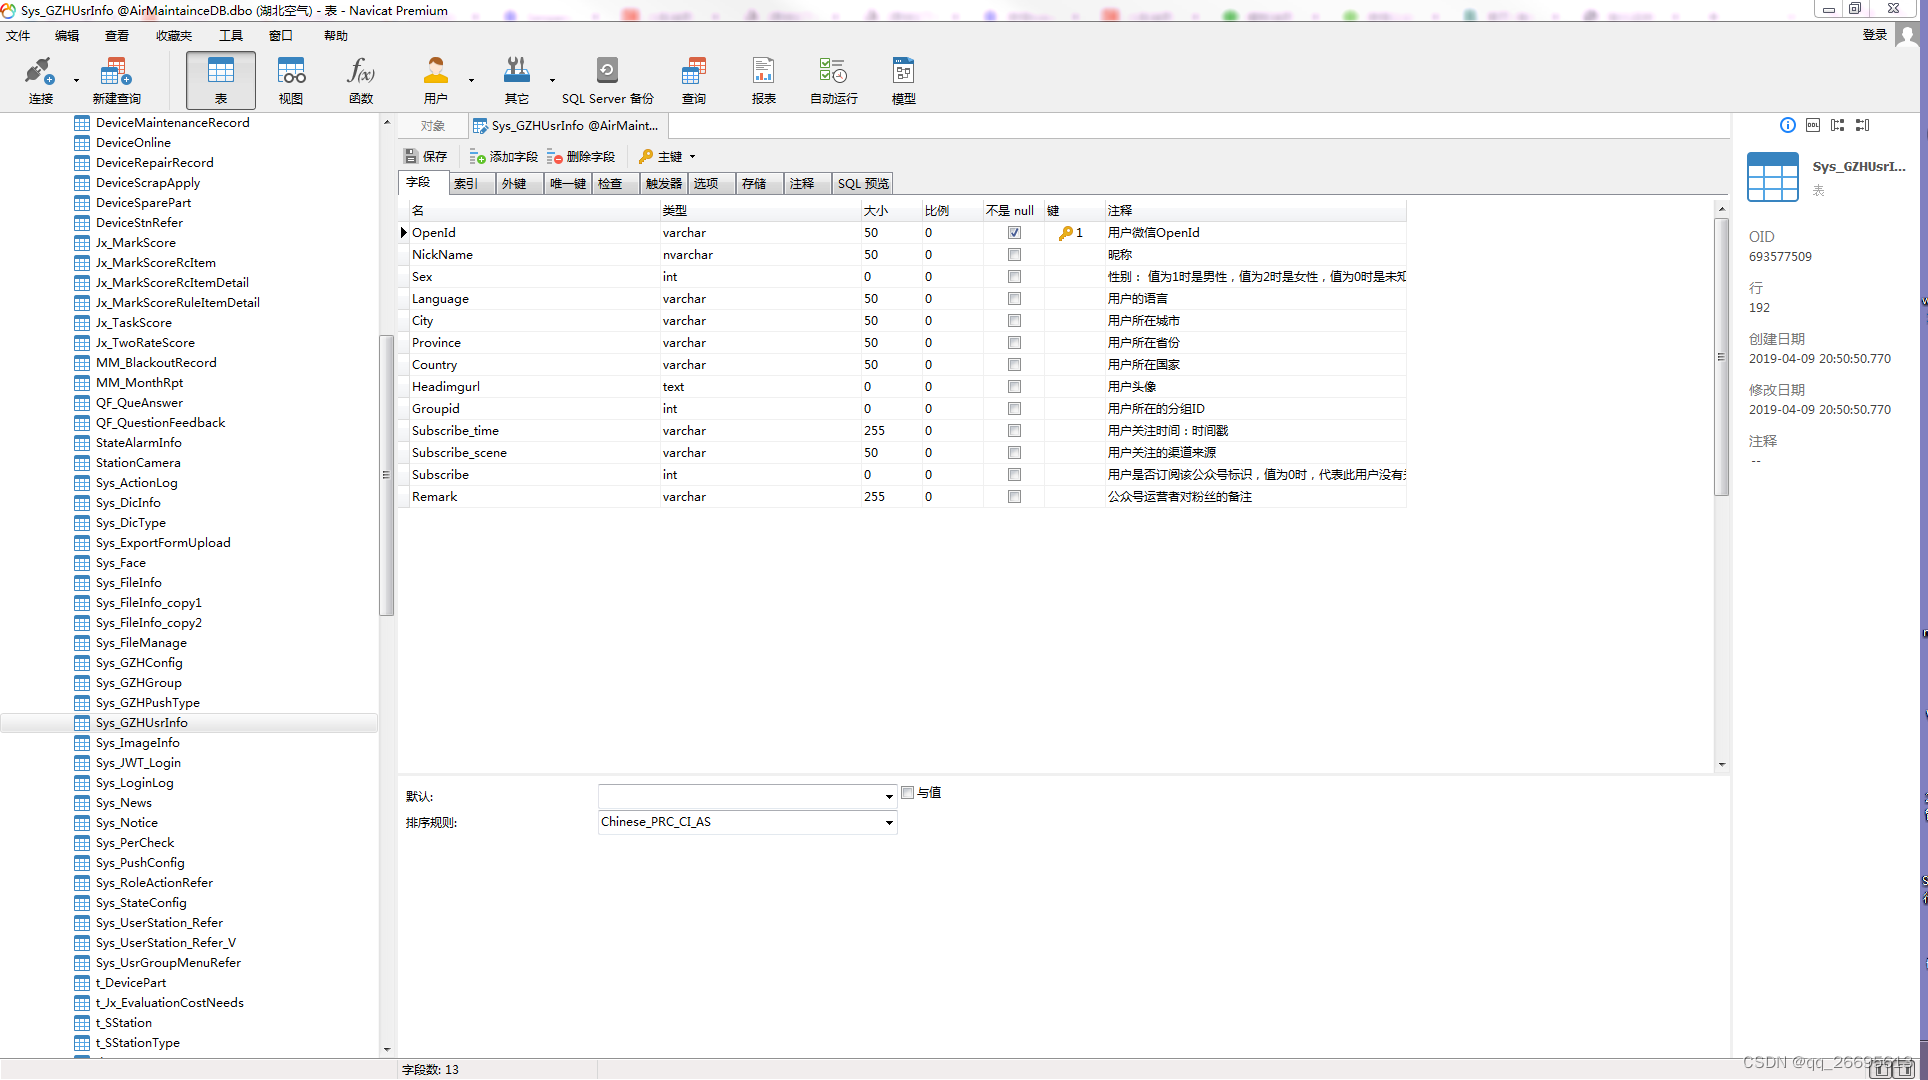Enable the 与值 checkbox
Screen dimensions: 1928x1080
(908, 793)
